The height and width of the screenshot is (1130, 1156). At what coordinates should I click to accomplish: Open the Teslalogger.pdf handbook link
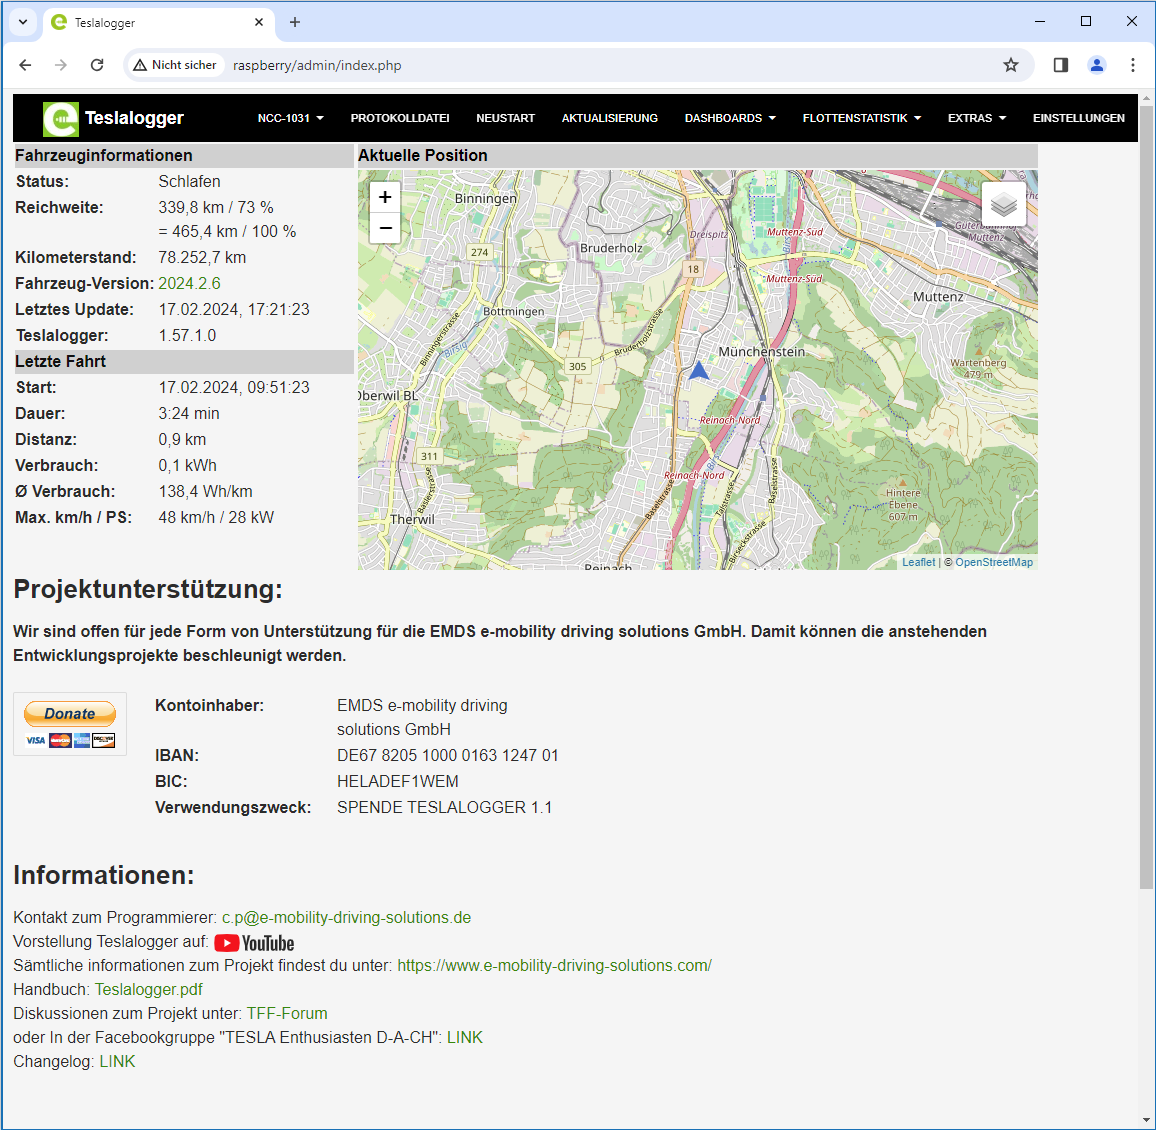(x=148, y=989)
